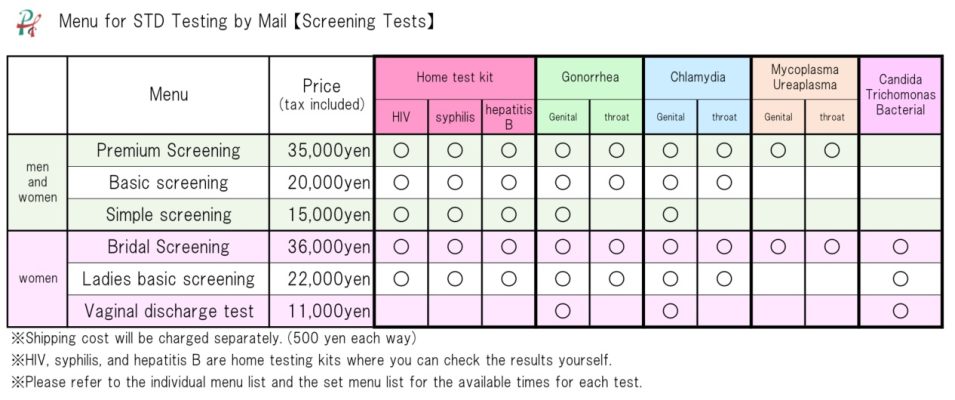Click the syphilis circle in Basic screening row

455,183
